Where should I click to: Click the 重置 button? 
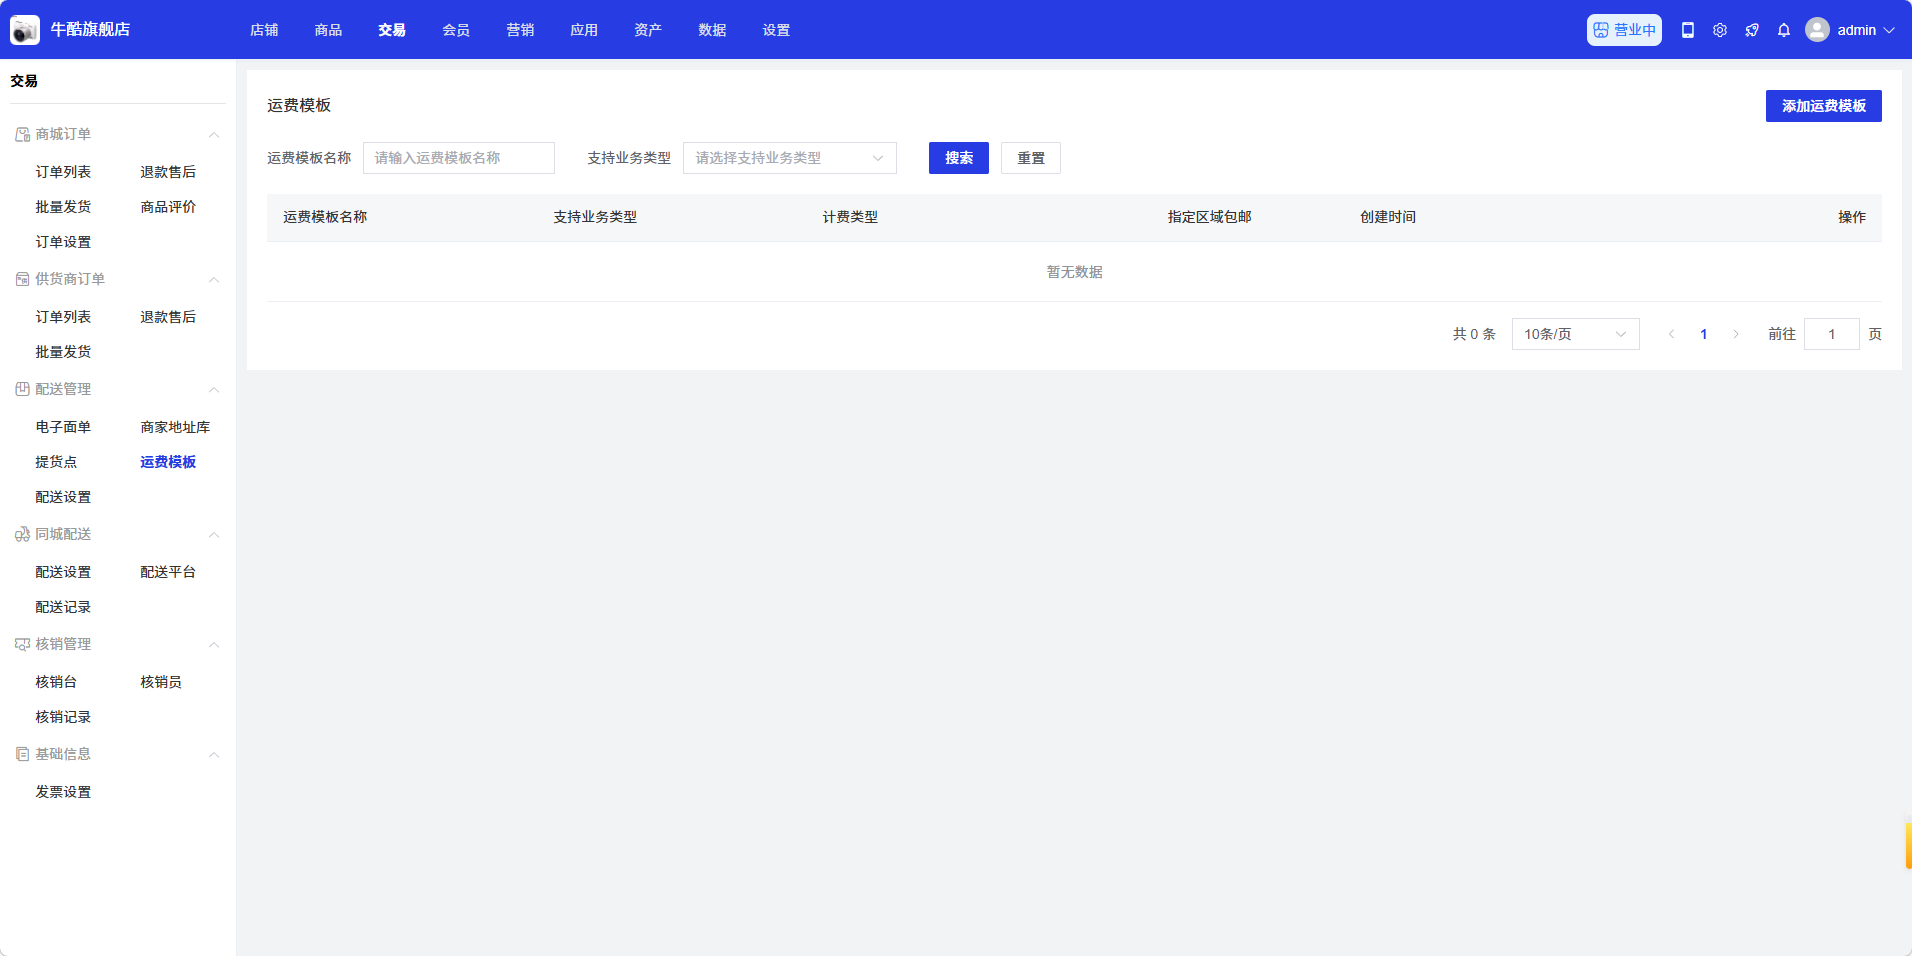[x=1030, y=158]
